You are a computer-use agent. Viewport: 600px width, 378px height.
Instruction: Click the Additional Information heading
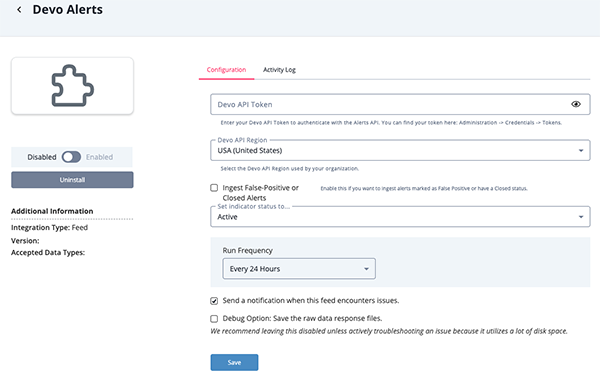(52, 211)
